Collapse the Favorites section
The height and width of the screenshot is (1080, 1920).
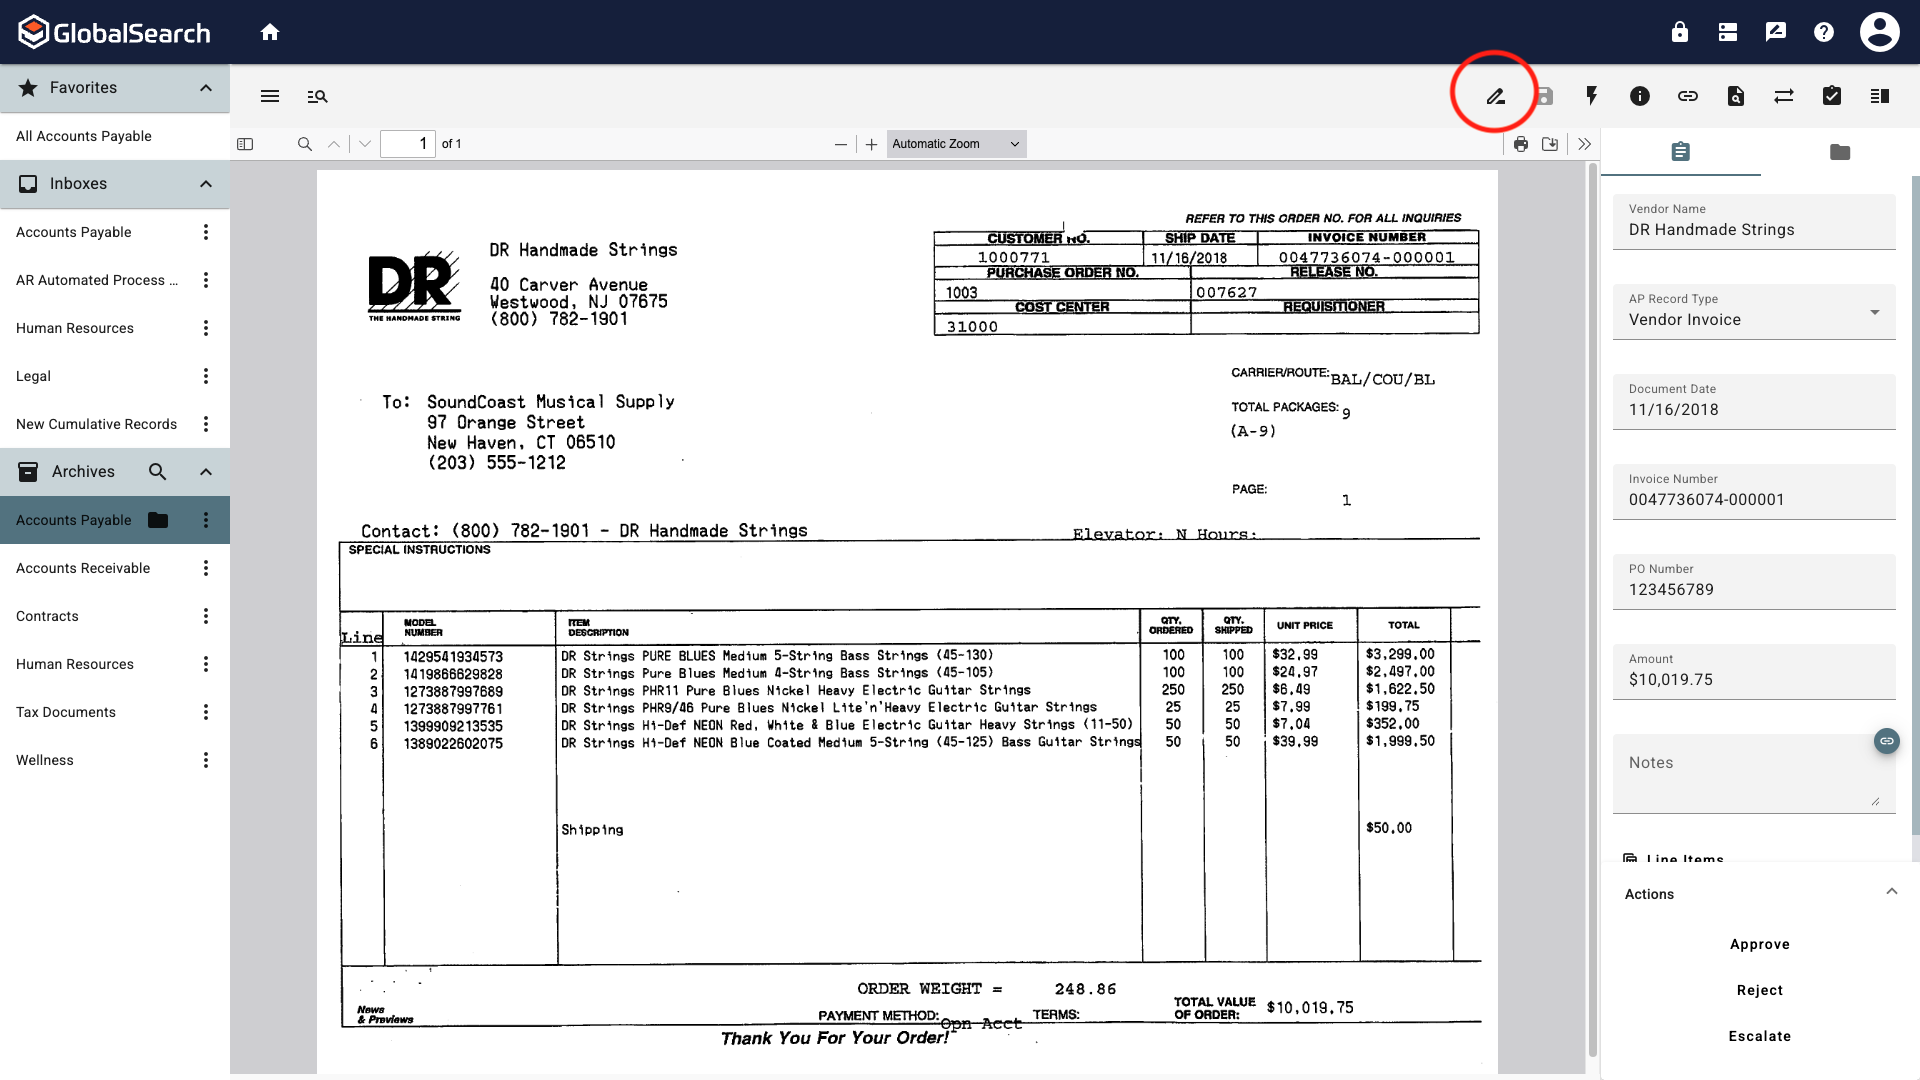[206, 88]
